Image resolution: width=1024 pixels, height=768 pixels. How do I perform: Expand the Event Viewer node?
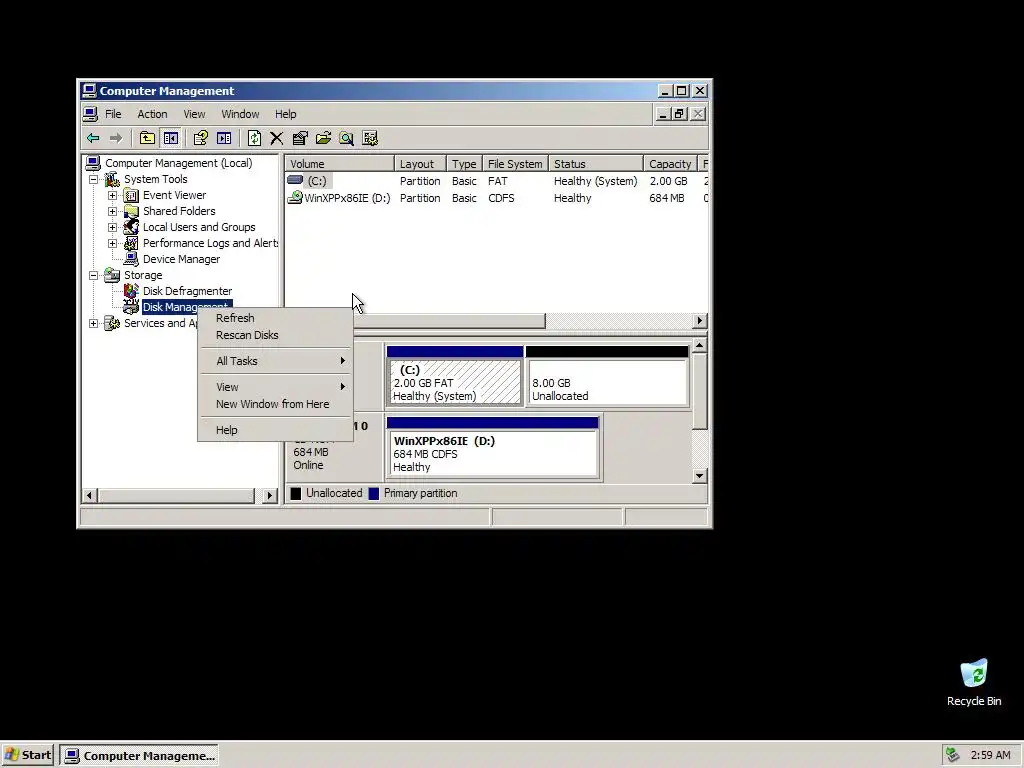[x=112, y=195]
